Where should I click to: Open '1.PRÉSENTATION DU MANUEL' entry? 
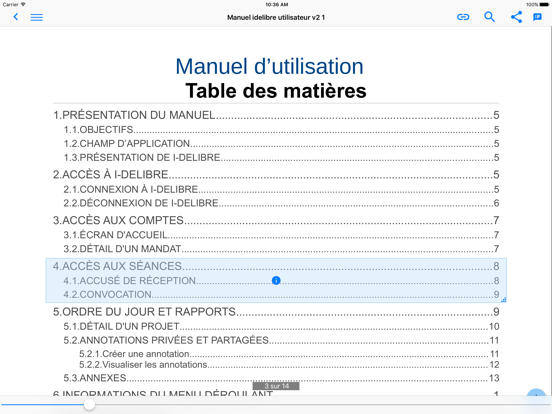coord(276,115)
